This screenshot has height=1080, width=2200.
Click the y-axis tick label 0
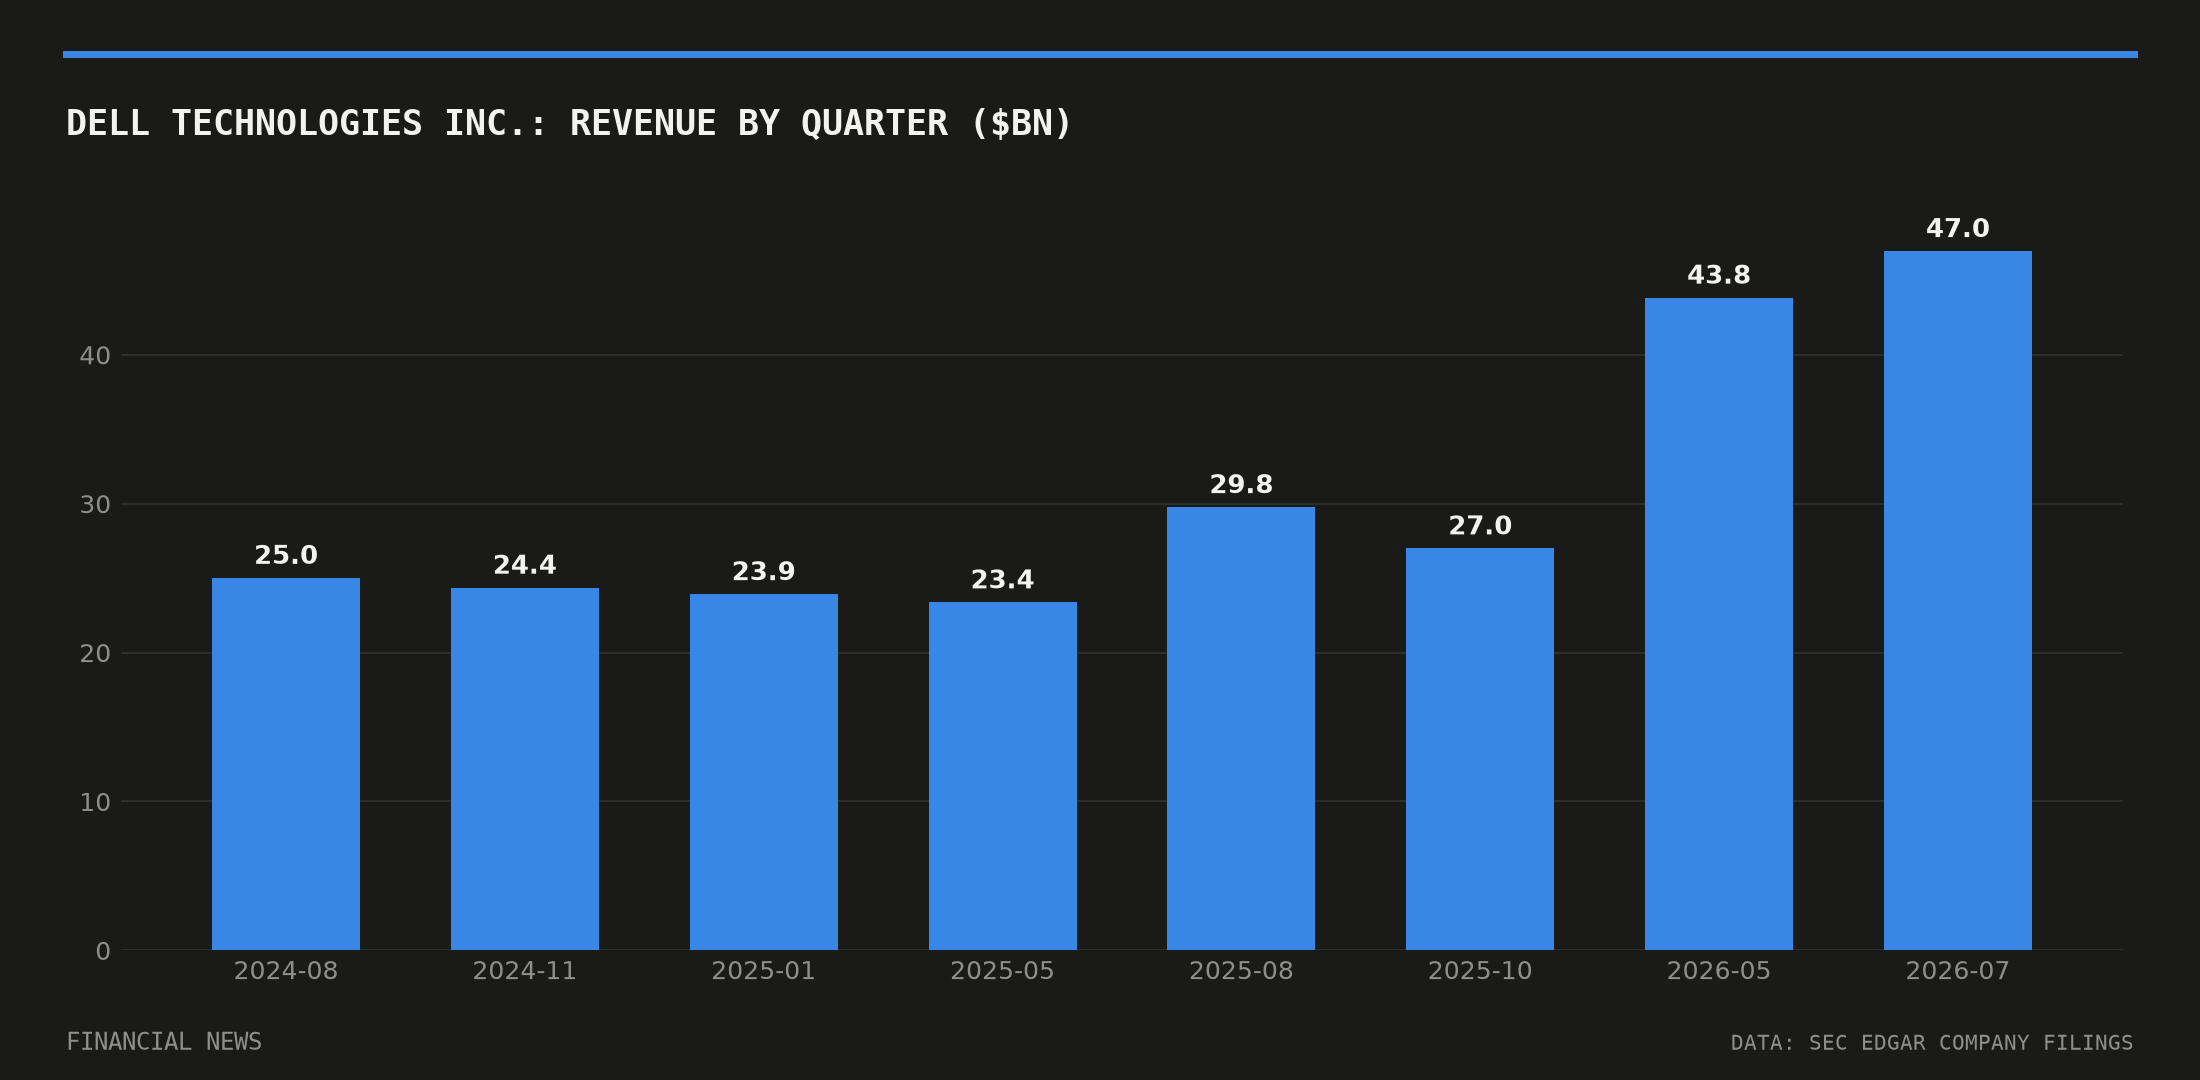103,951
